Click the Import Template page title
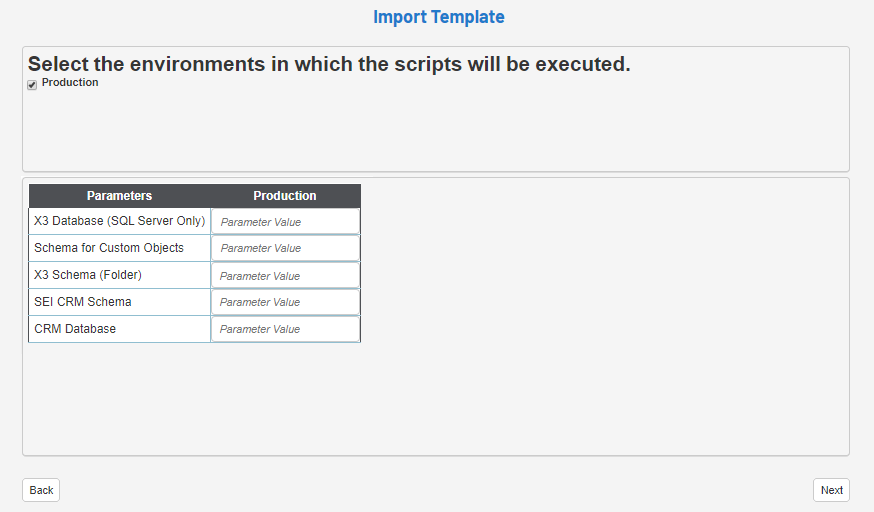Viewport: 874px width, 512px height. (438, 17)
